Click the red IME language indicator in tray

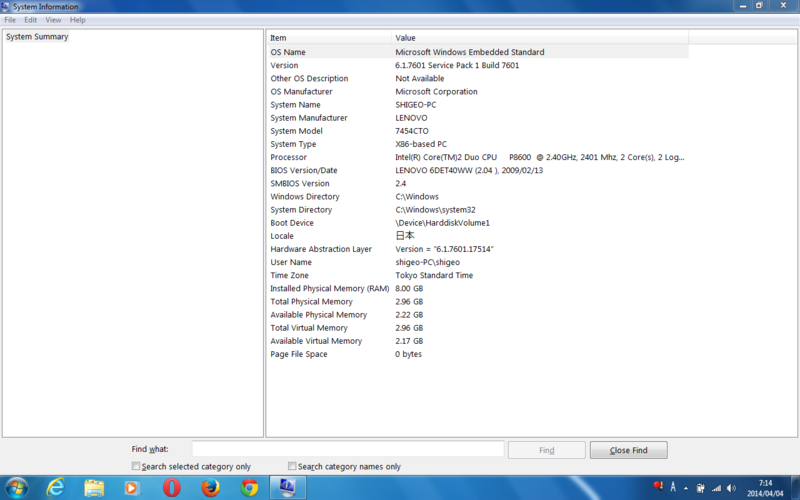(658, 487)
